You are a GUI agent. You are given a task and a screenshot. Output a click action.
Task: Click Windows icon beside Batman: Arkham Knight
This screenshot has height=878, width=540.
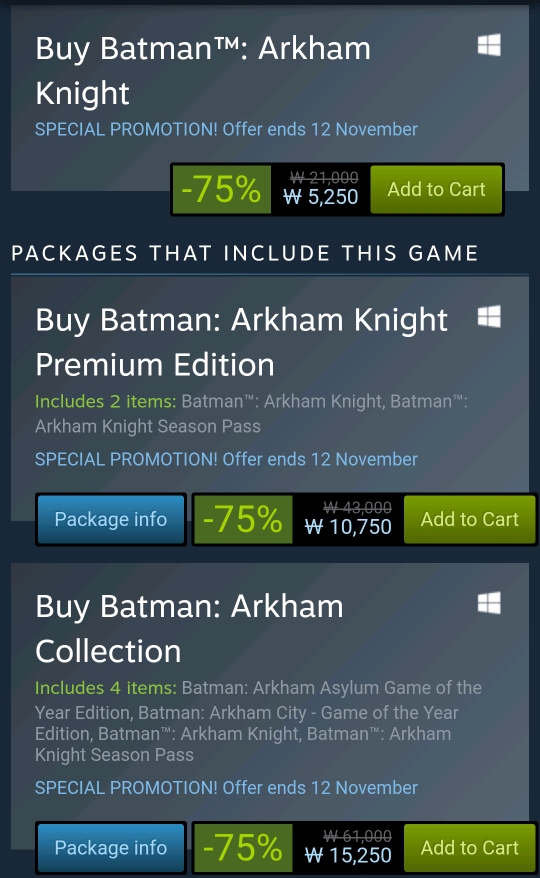pos(489,45)
